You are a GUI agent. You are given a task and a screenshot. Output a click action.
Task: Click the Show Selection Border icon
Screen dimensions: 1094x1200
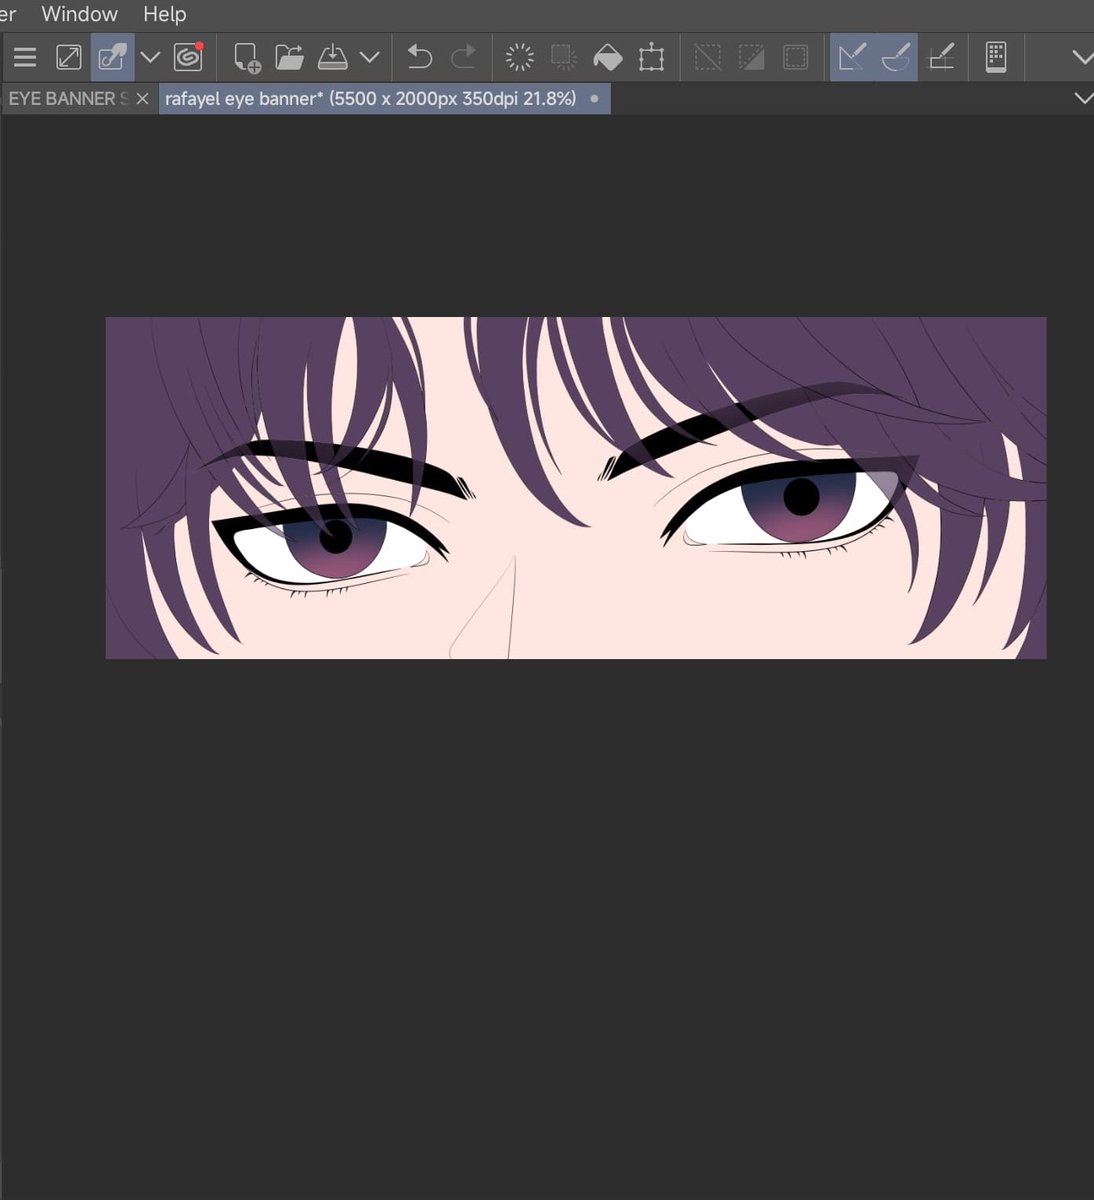796,57
